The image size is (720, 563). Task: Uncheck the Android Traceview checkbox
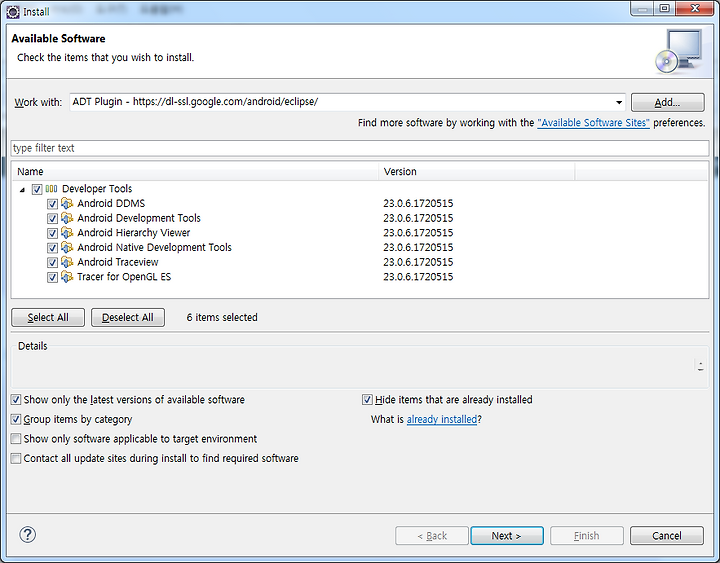(52, 263)
